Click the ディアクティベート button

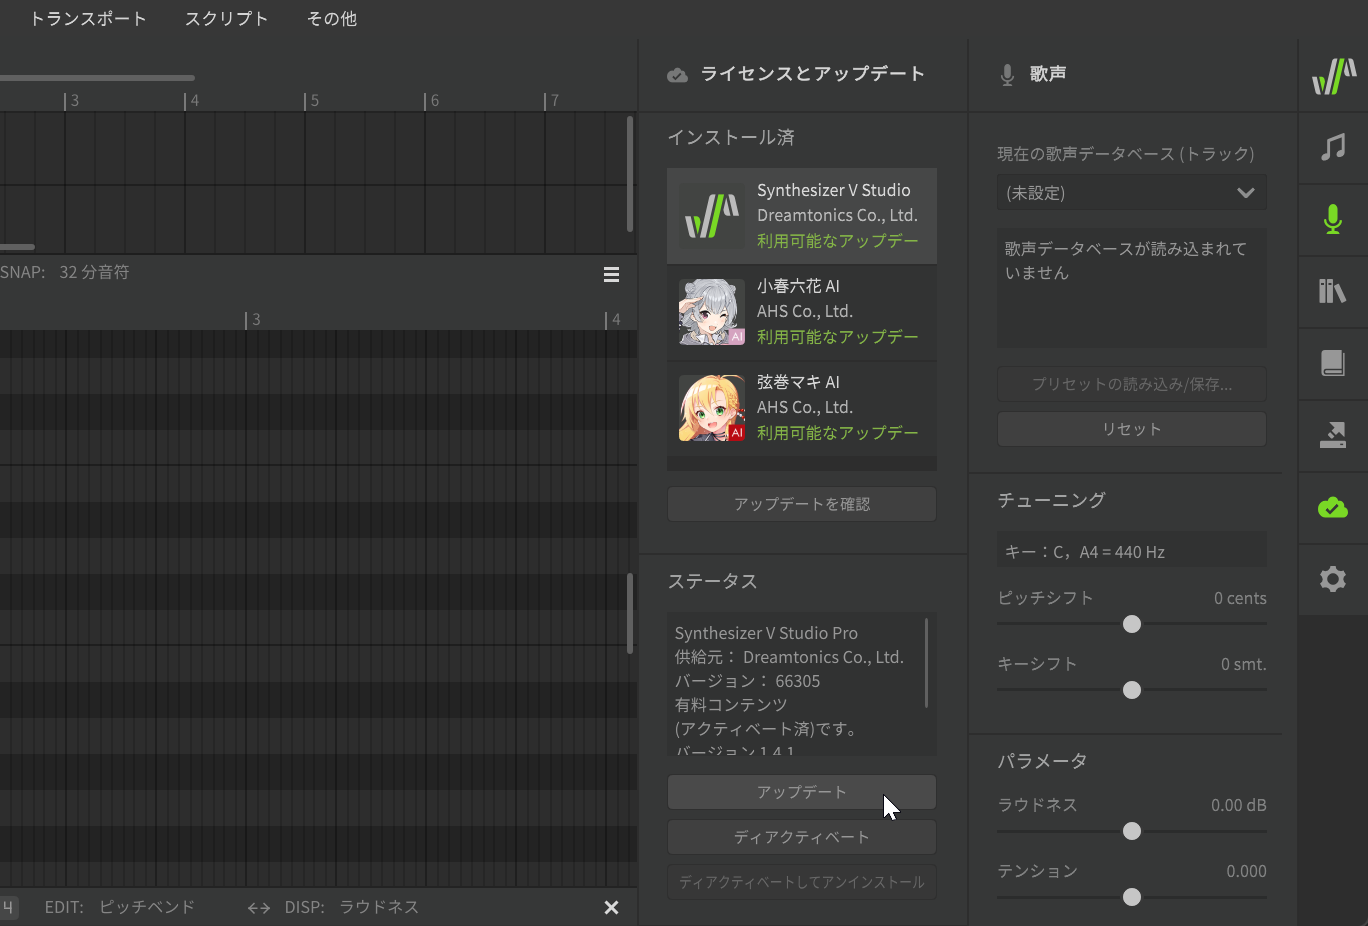[x=802, y=837]
